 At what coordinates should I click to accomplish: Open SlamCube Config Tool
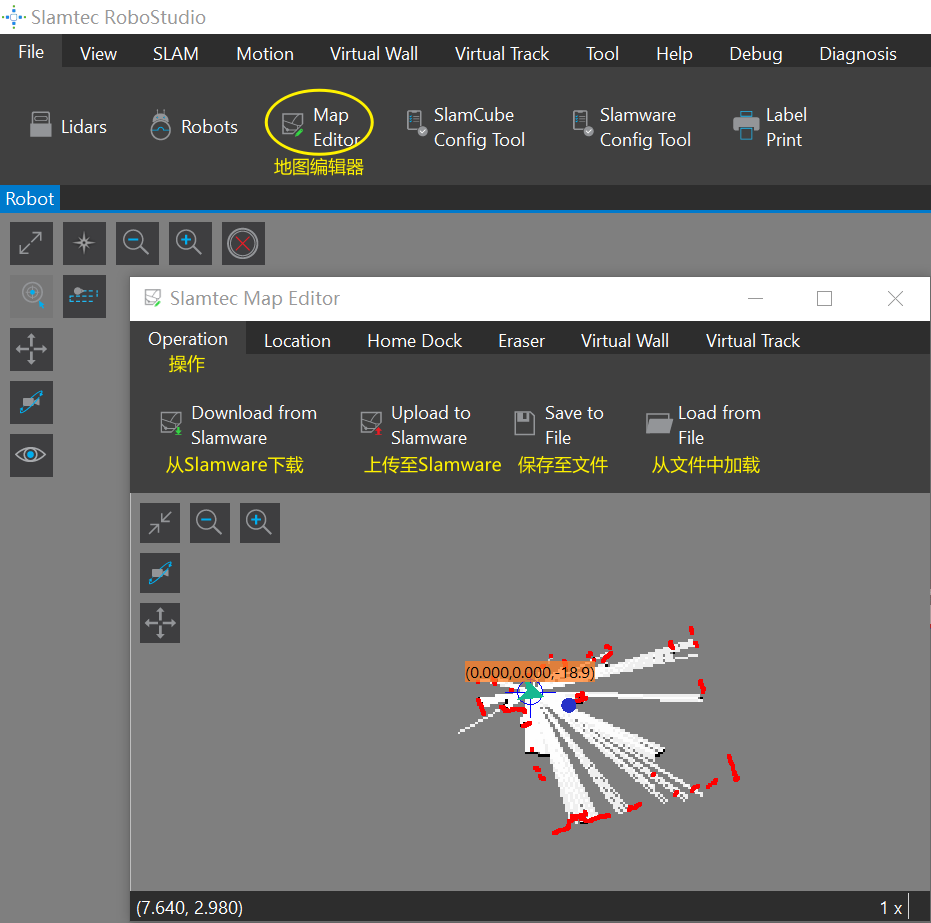coord(466,126)
